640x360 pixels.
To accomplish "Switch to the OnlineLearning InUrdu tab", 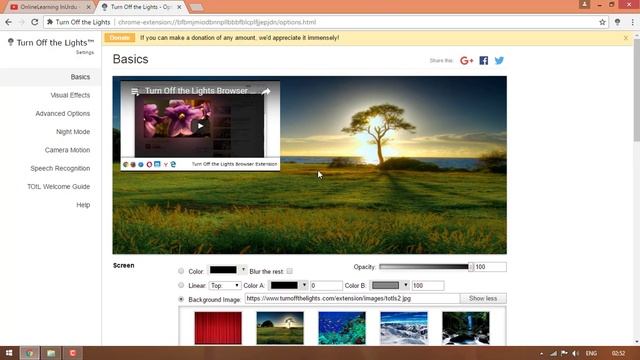I will 50,7.
